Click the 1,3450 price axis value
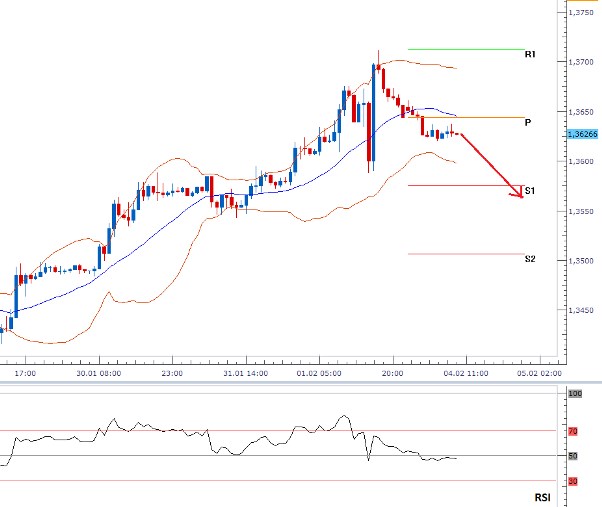 coord(581,310)
